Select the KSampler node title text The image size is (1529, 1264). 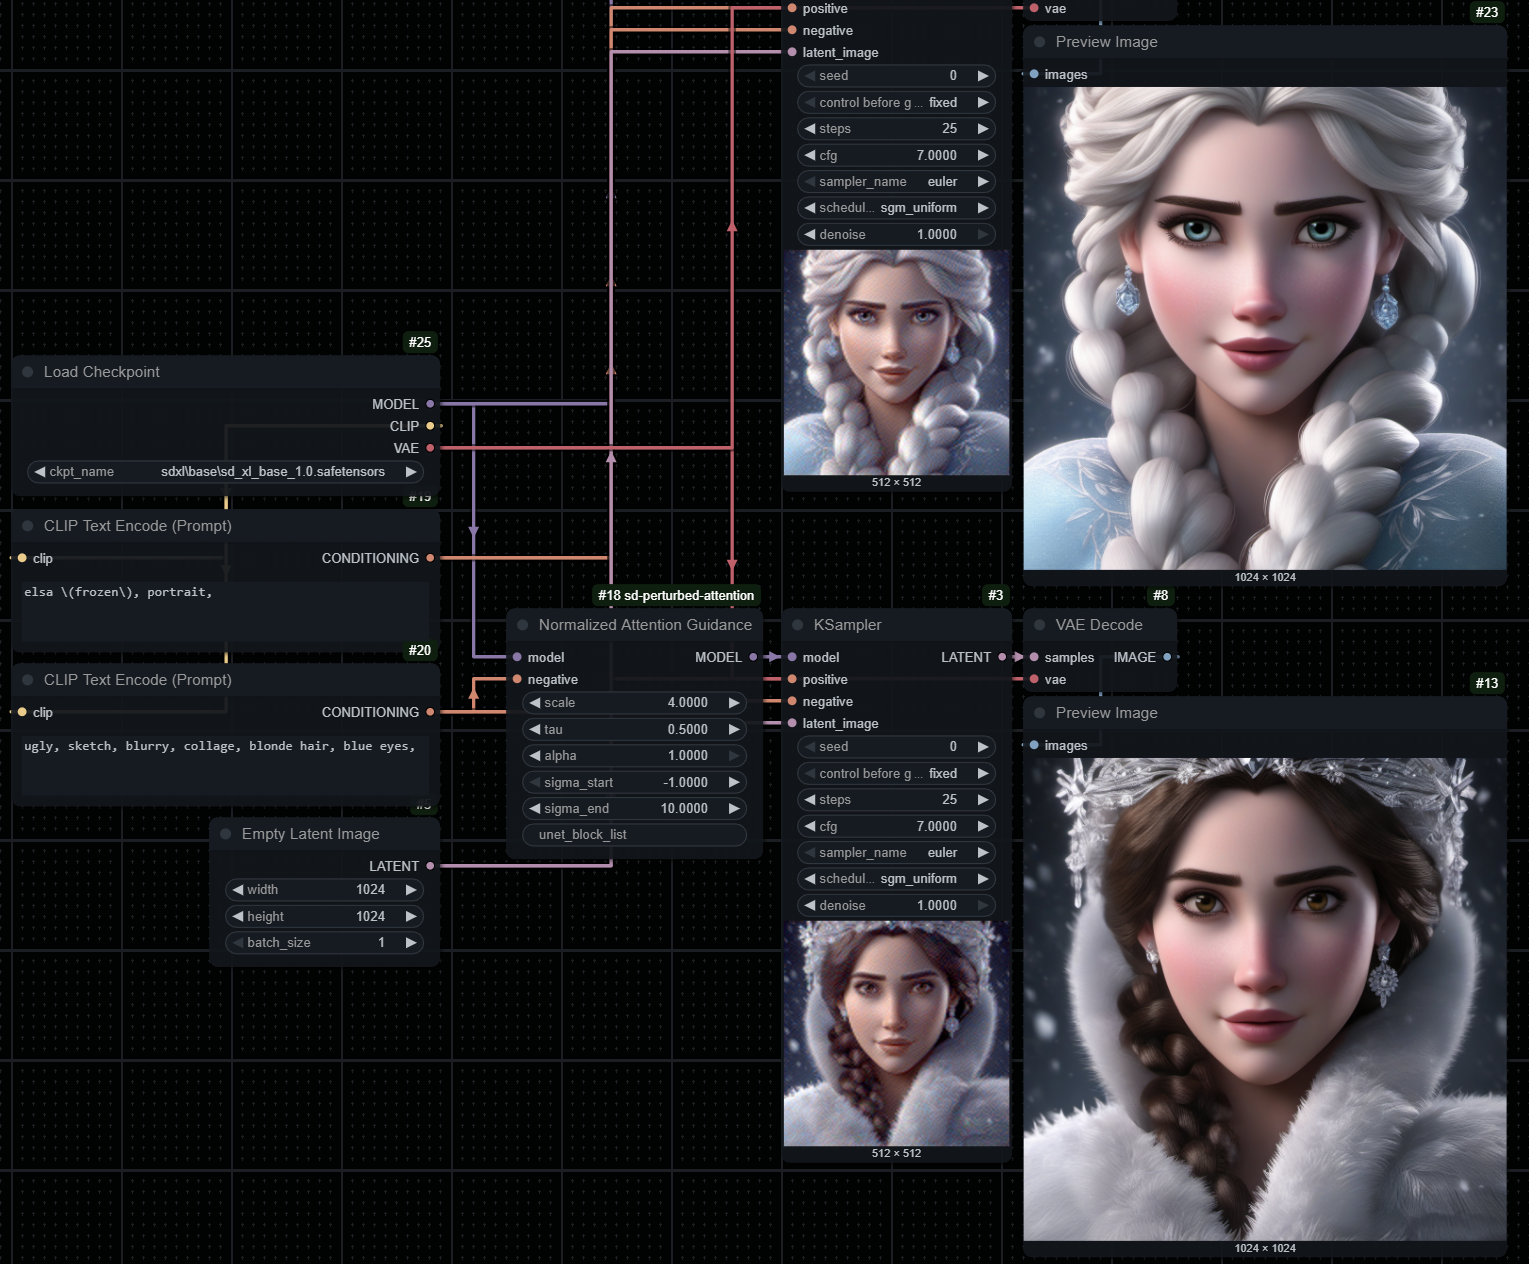pos(847,625)
